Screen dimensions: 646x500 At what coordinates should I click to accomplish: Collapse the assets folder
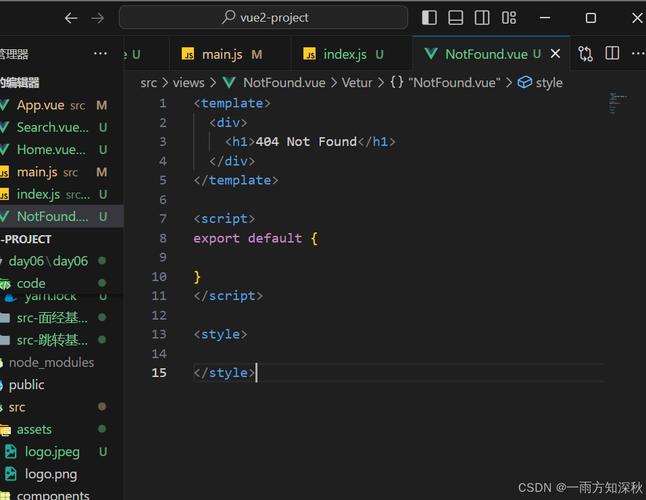pyautogui.click(x=34, y=430)
